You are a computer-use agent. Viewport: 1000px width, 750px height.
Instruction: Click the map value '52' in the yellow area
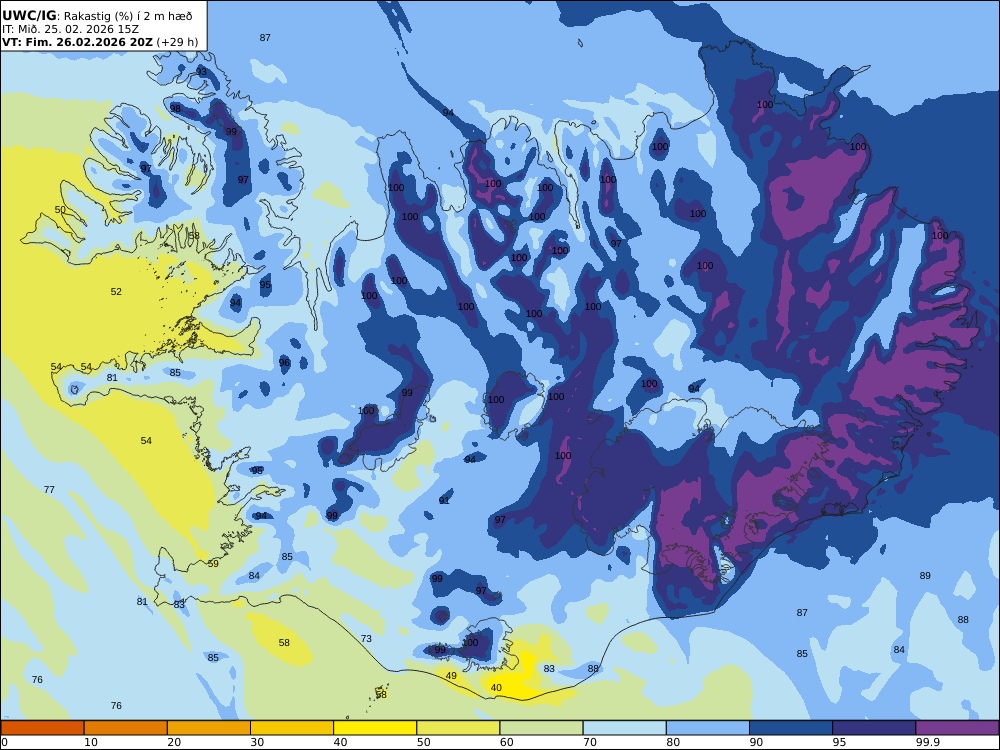(x=116, y=291)
